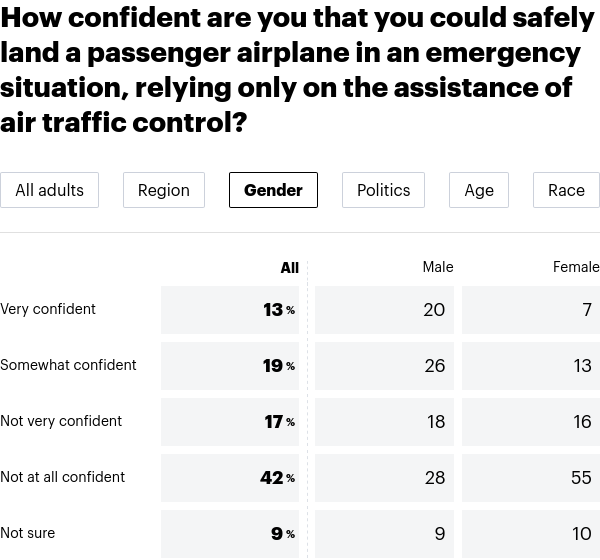
Task: Select the Not sure row label
Action: point(28,533)
